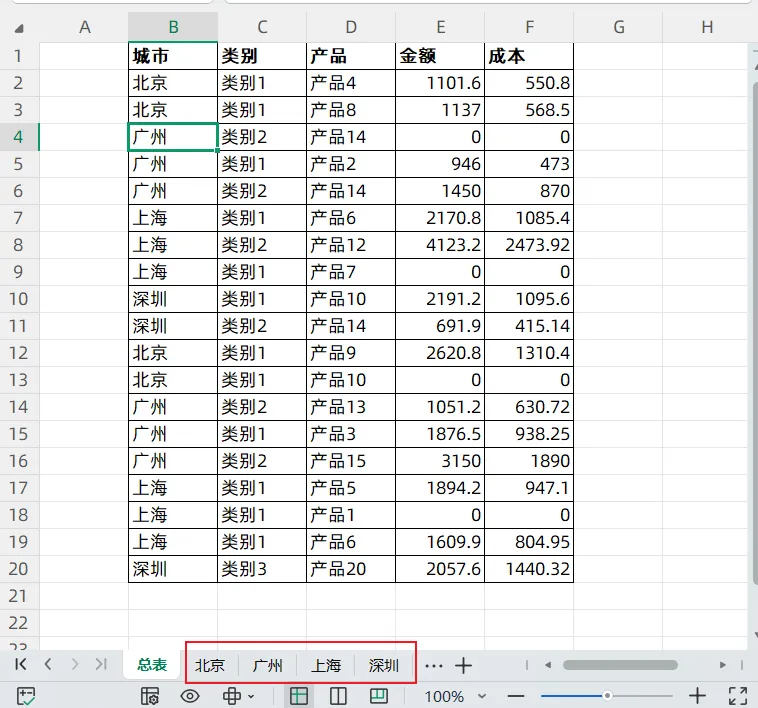Click the zoom slider handle

coord(607,696)
